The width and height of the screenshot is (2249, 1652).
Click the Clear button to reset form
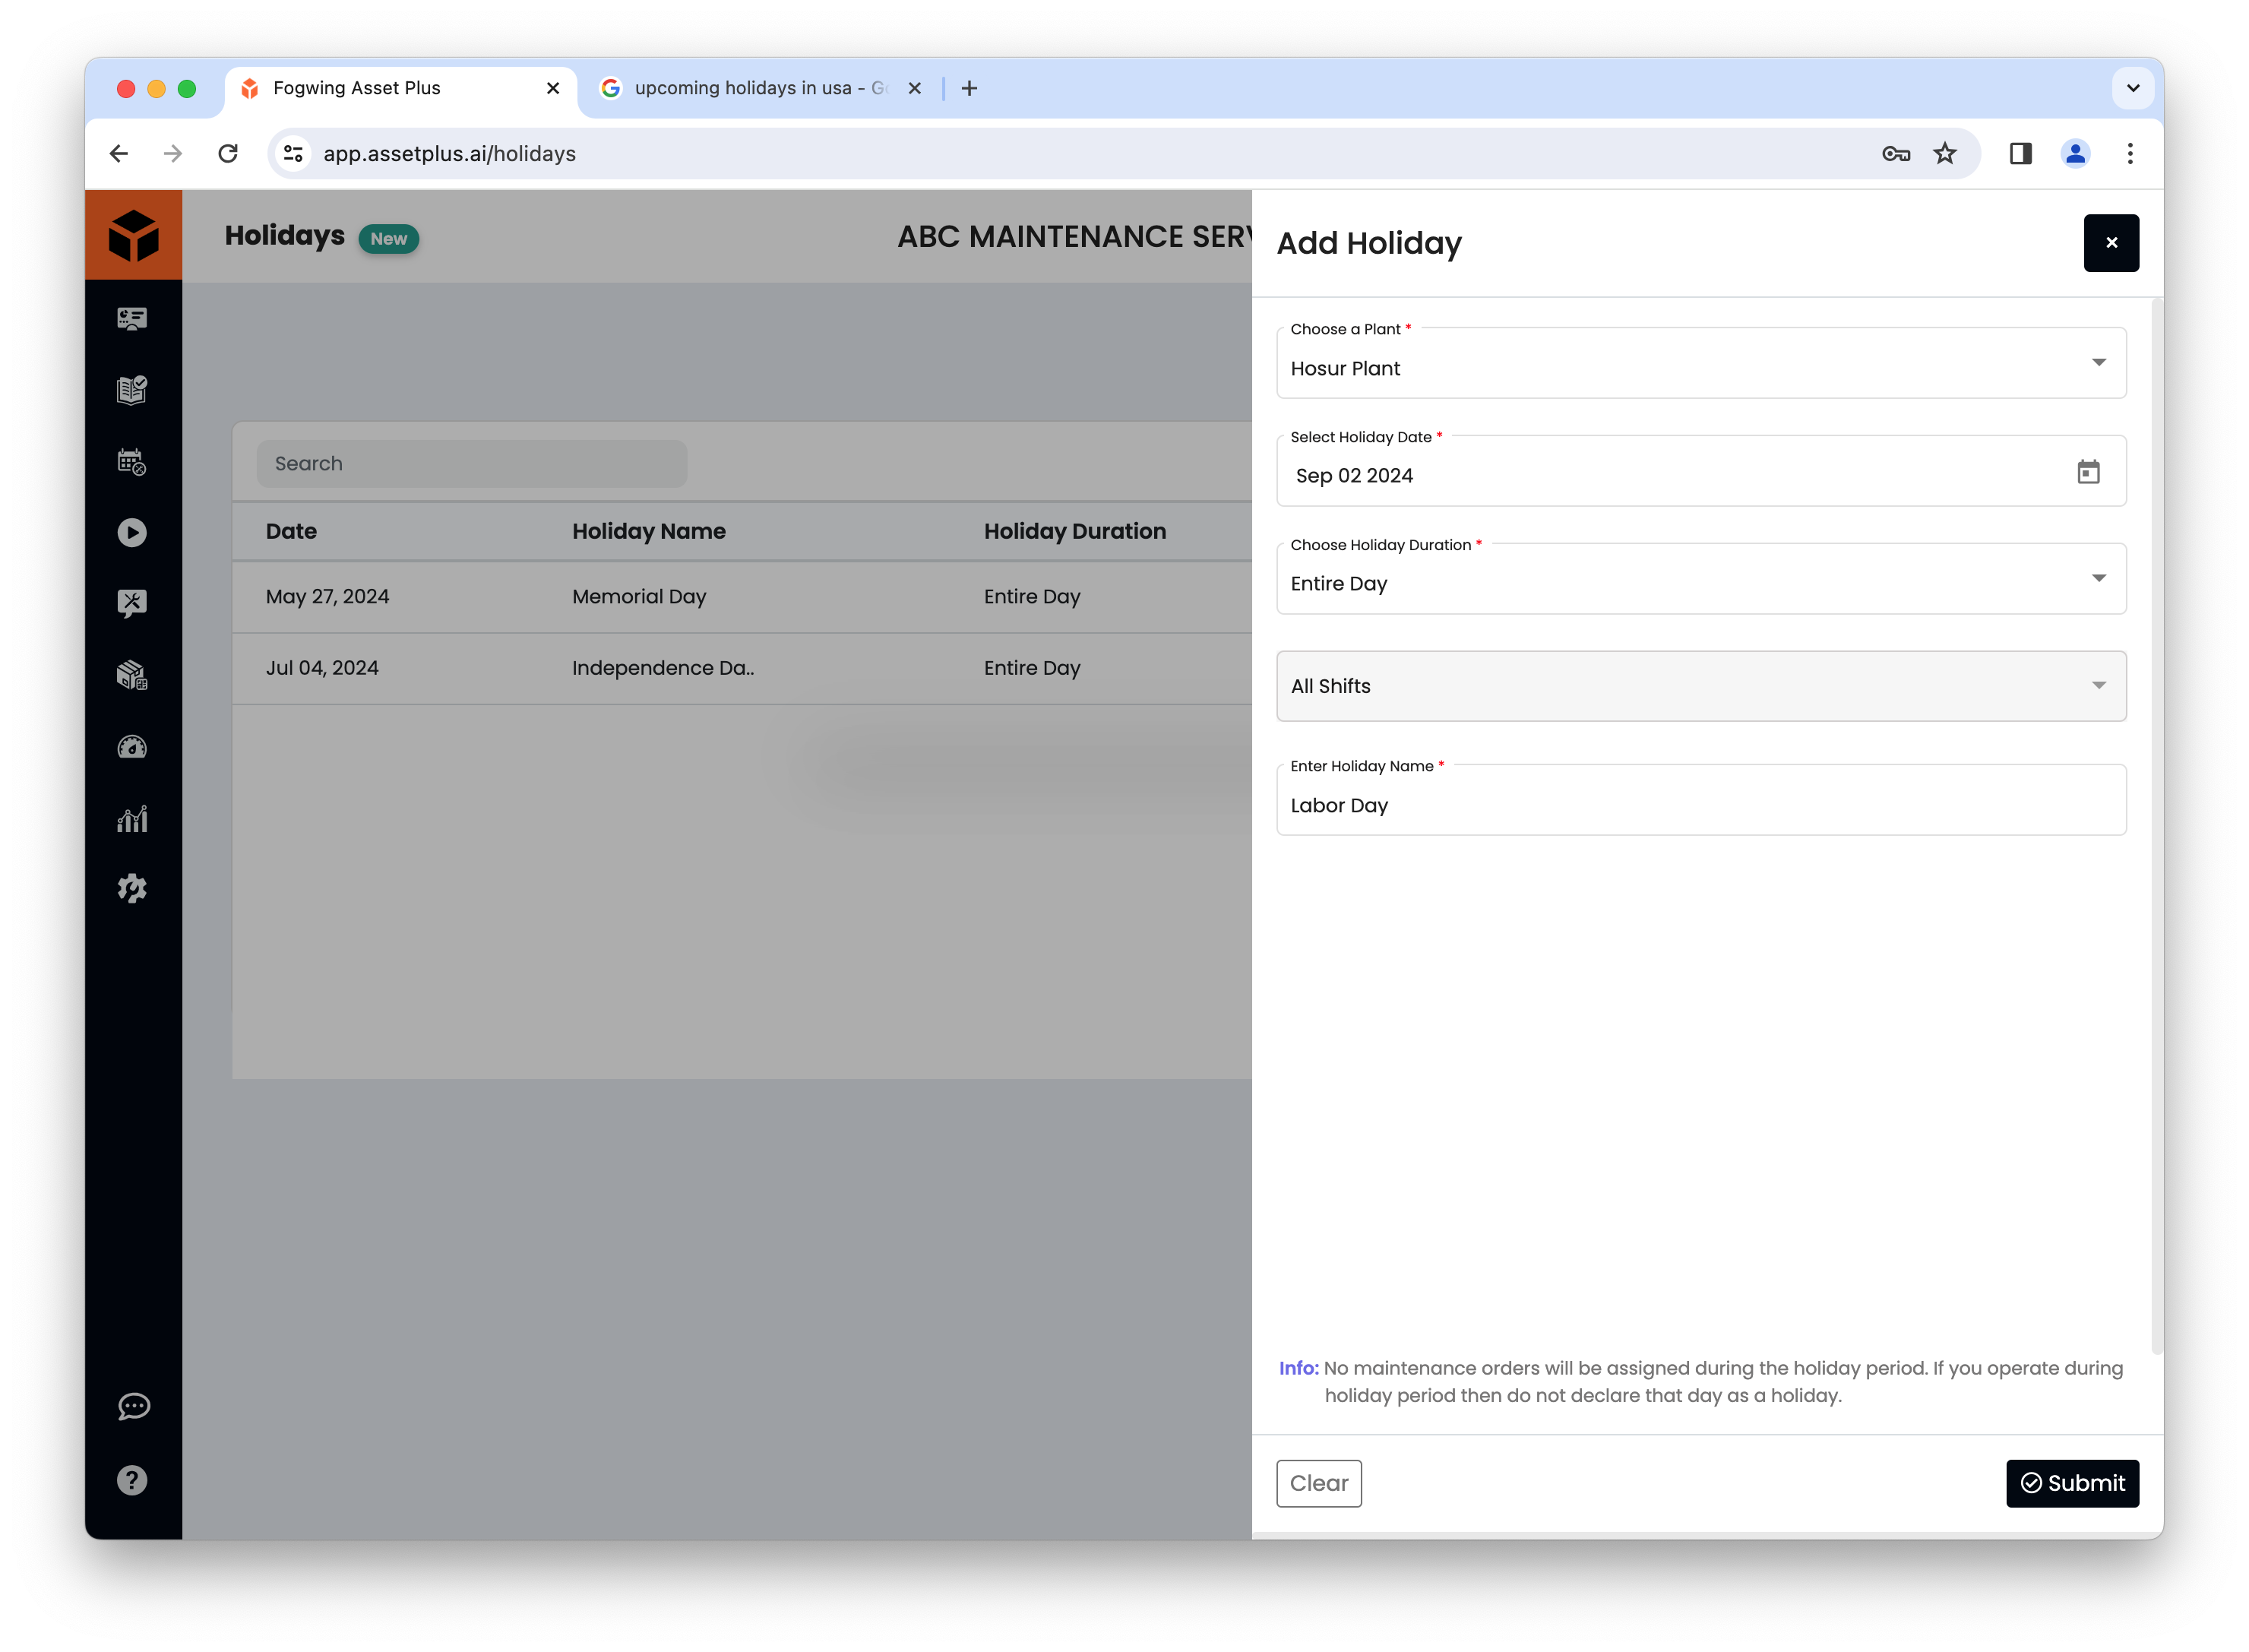(x=1320, y=1483)
